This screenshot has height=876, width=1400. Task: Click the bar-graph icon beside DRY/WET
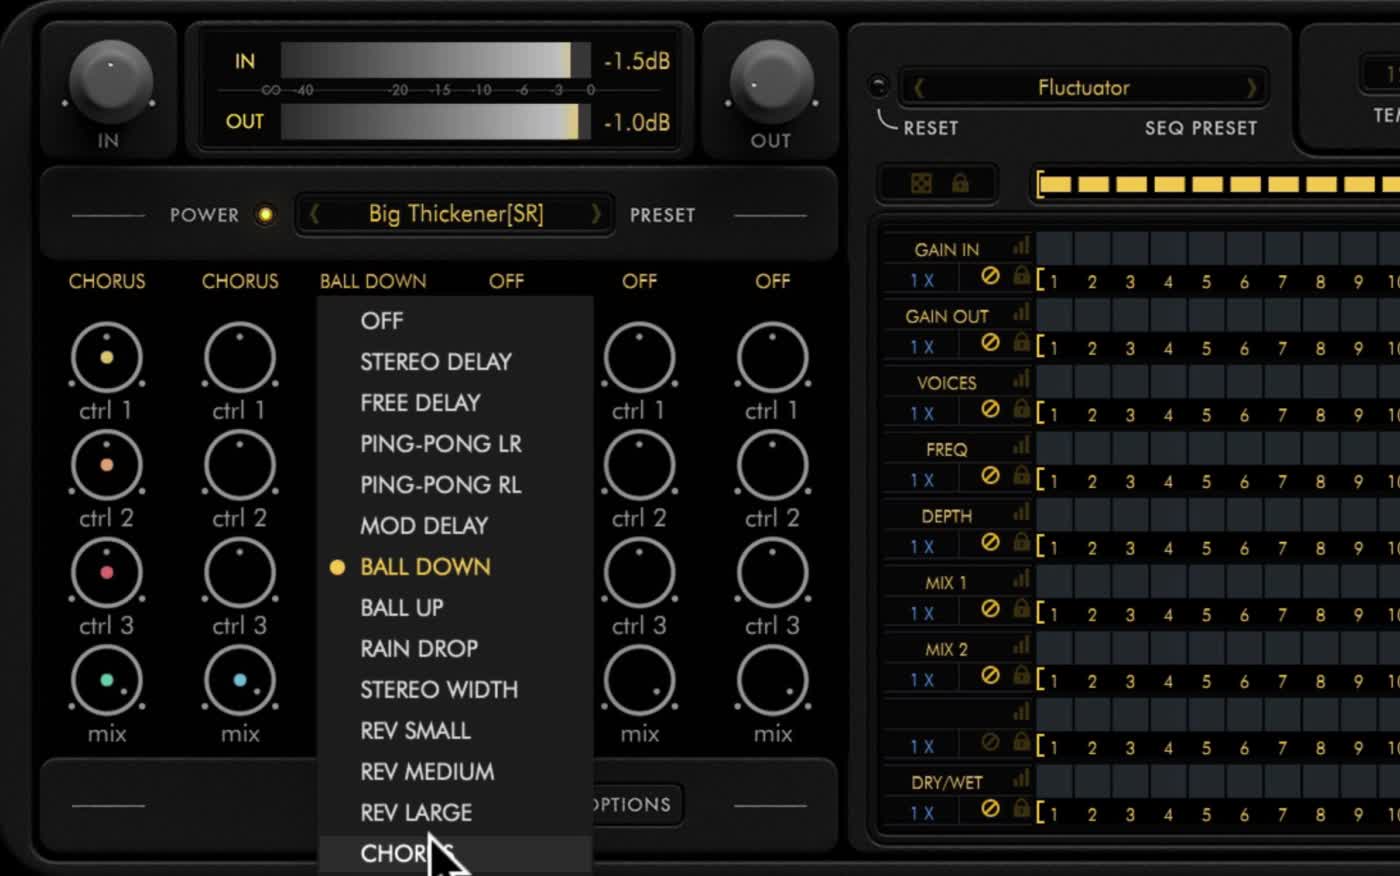[x=1020, y=779]
